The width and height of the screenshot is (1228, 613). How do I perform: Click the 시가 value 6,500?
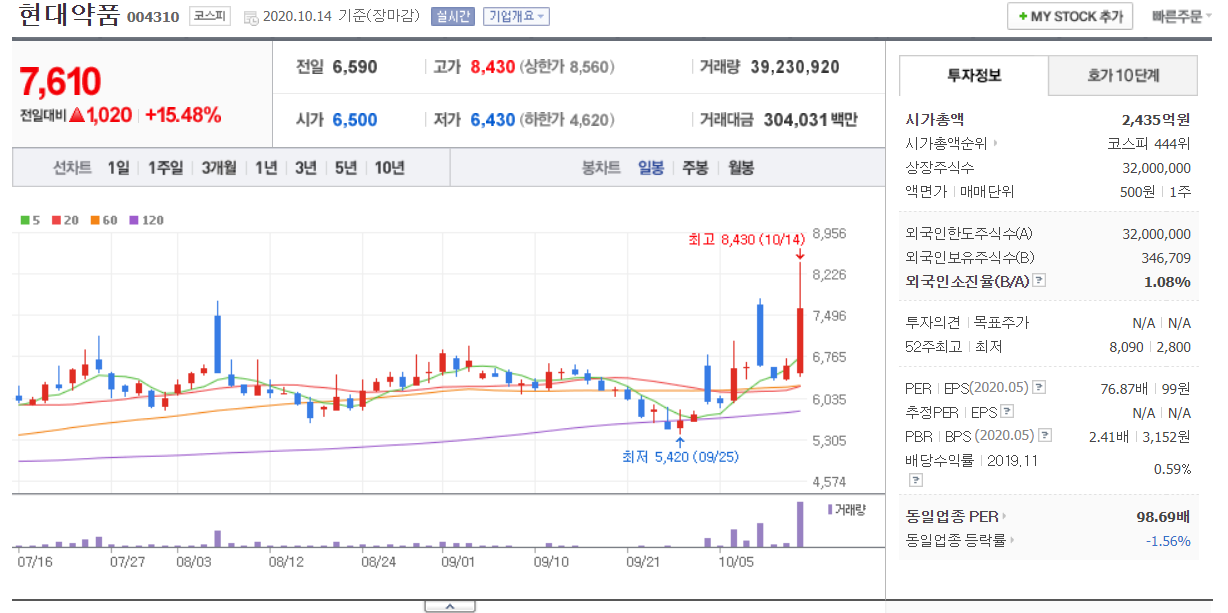tap(355, 120)
